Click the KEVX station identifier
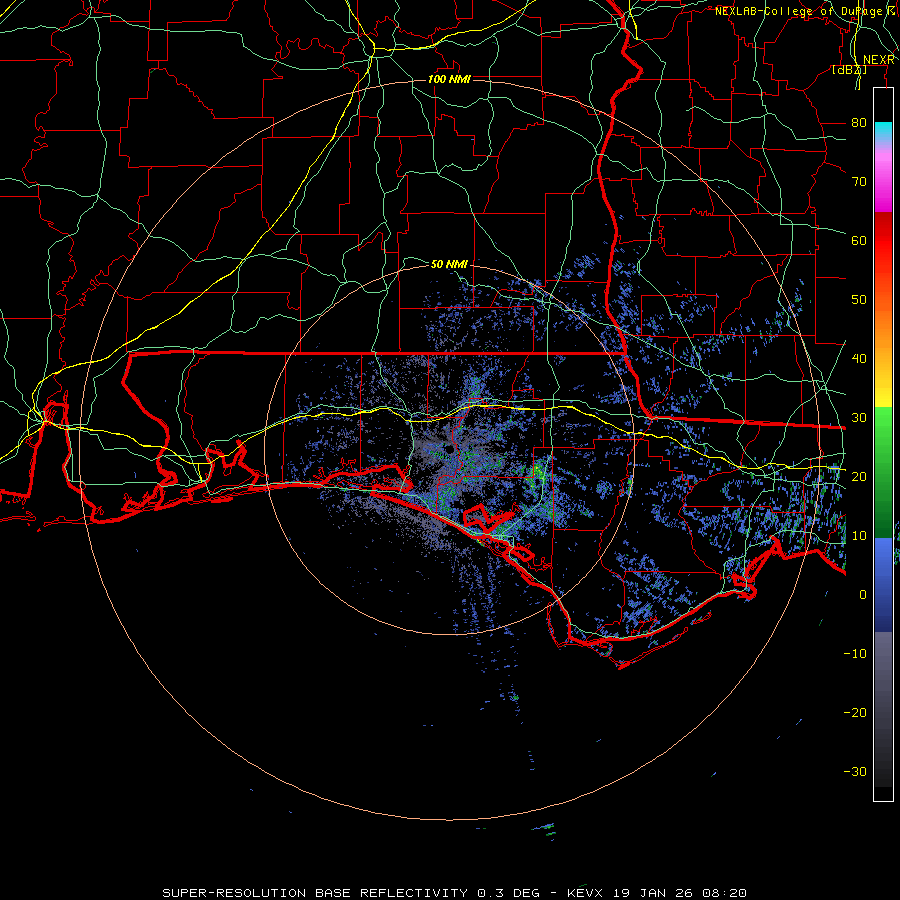The height and width of the screenshot is (900, 900). tap(585, 893)
